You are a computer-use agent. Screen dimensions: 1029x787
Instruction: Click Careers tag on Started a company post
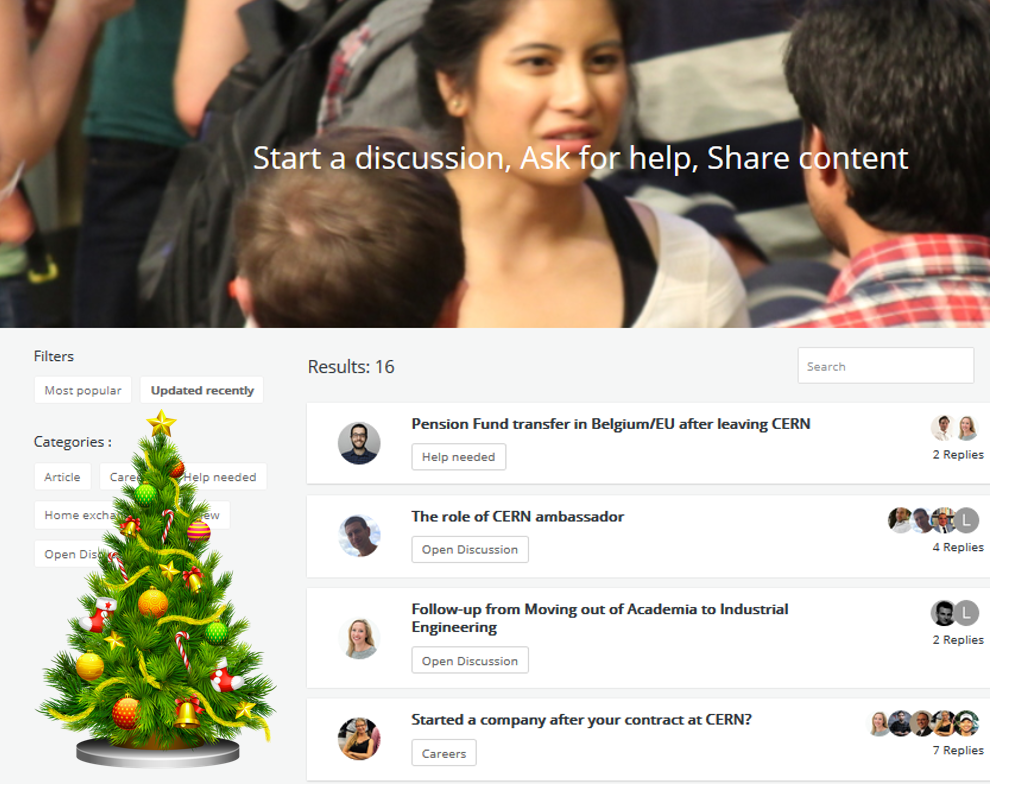click(444, 754)
